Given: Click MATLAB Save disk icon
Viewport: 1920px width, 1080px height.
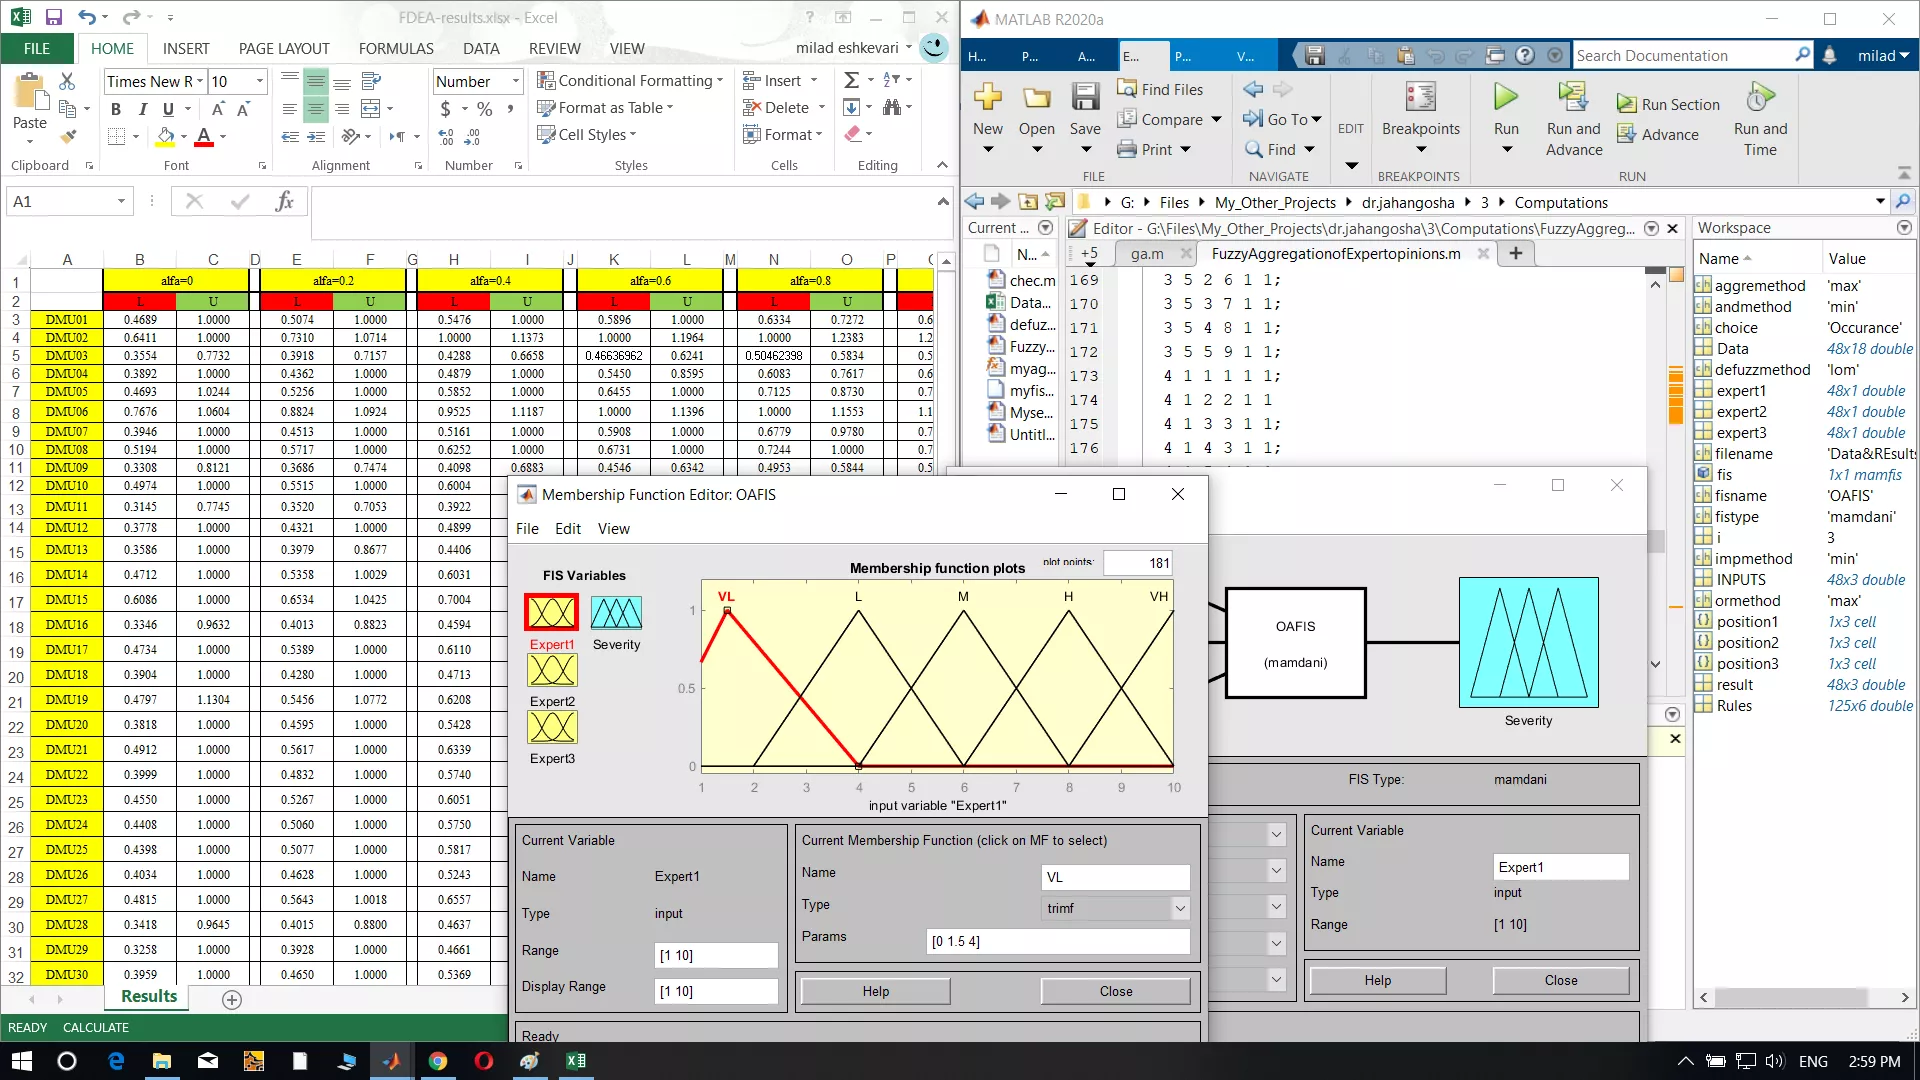Looking at the screenshot, I should (1085, 97).
